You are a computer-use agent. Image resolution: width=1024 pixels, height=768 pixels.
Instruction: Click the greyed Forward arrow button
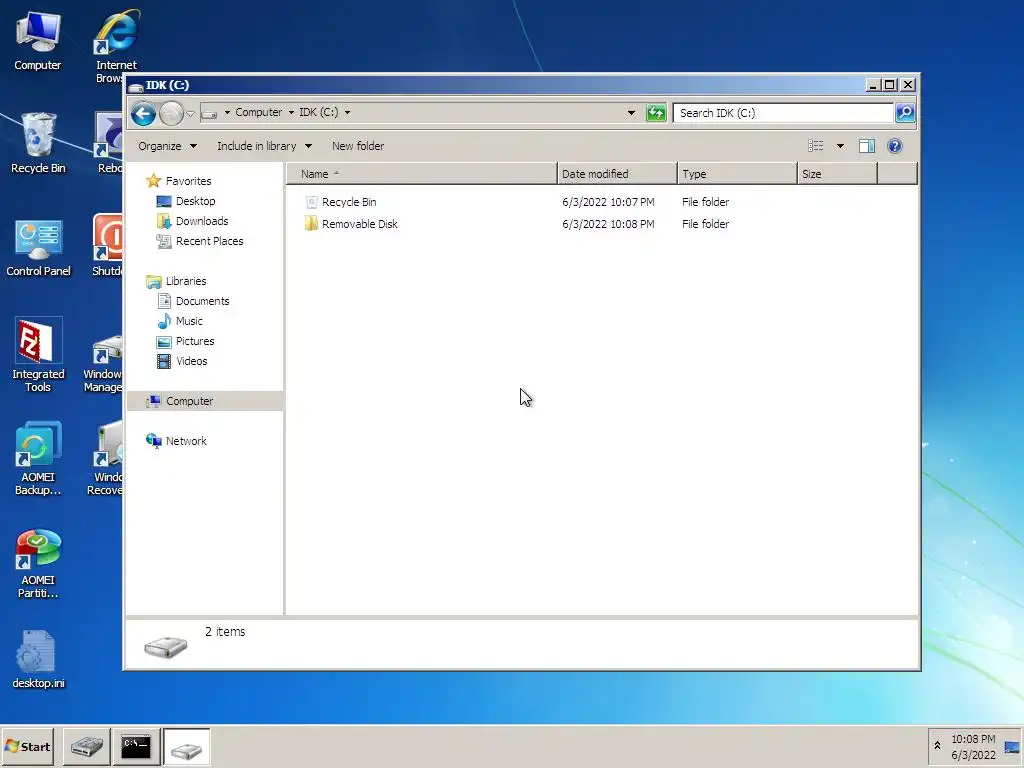click(171, 114)
